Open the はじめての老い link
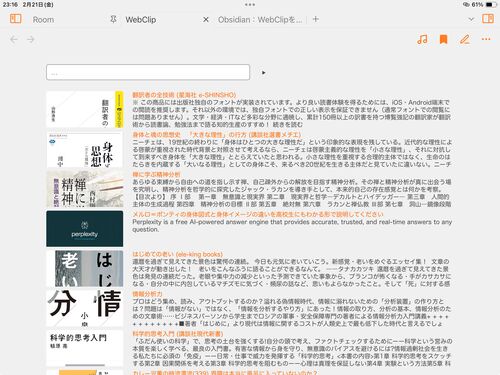Image resolution: width=500 pixels, height=375 pixels. 177,254
